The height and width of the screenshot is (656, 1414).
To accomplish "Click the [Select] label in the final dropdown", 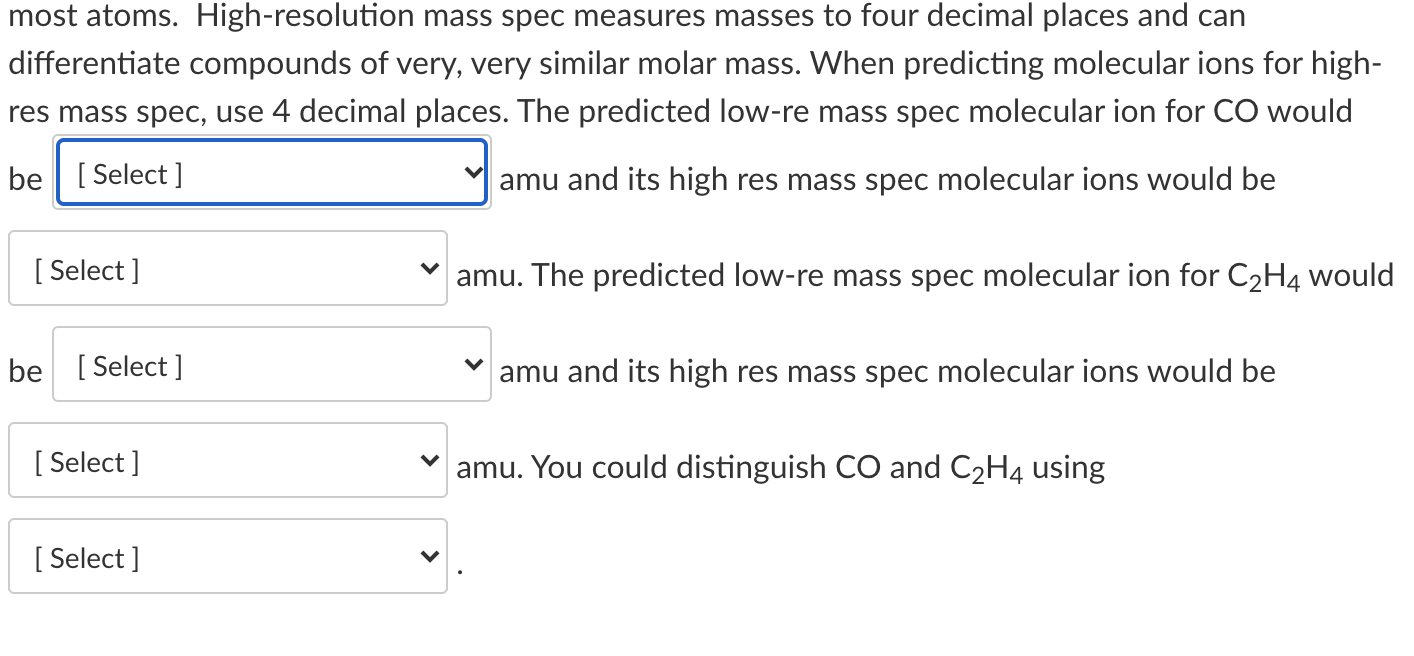I will pos(85,557).
